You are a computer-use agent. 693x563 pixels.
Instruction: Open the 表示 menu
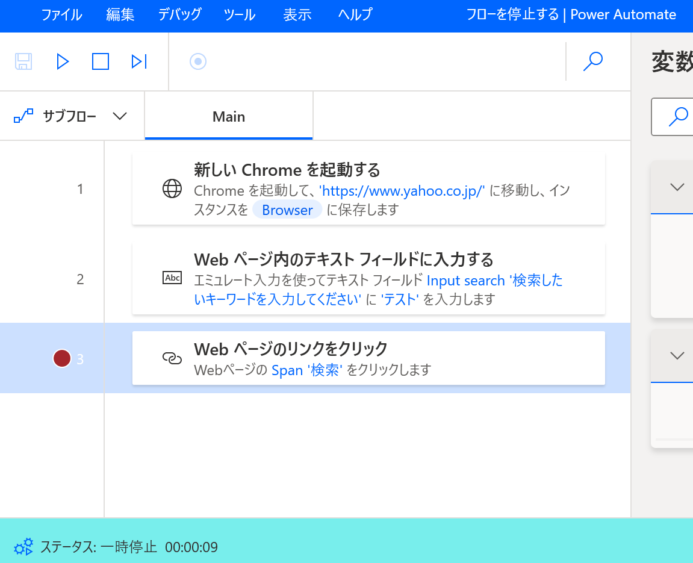[x=297, y=15]
